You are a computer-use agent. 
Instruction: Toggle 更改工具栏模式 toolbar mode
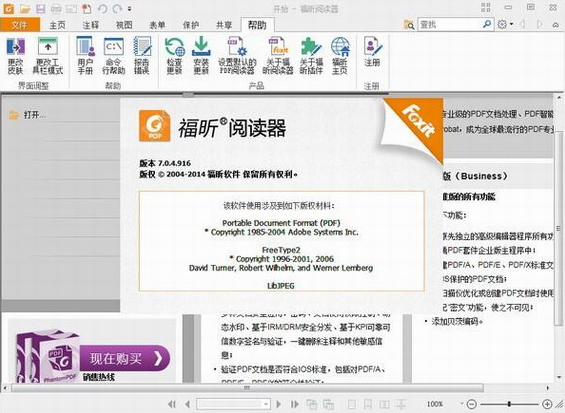[x=48, y=55]
